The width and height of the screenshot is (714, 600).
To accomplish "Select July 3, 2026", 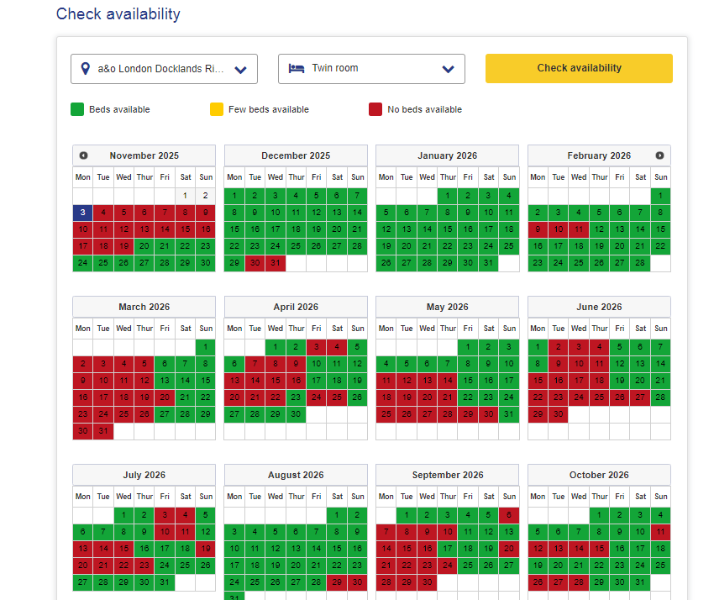I will click(165, 515).
